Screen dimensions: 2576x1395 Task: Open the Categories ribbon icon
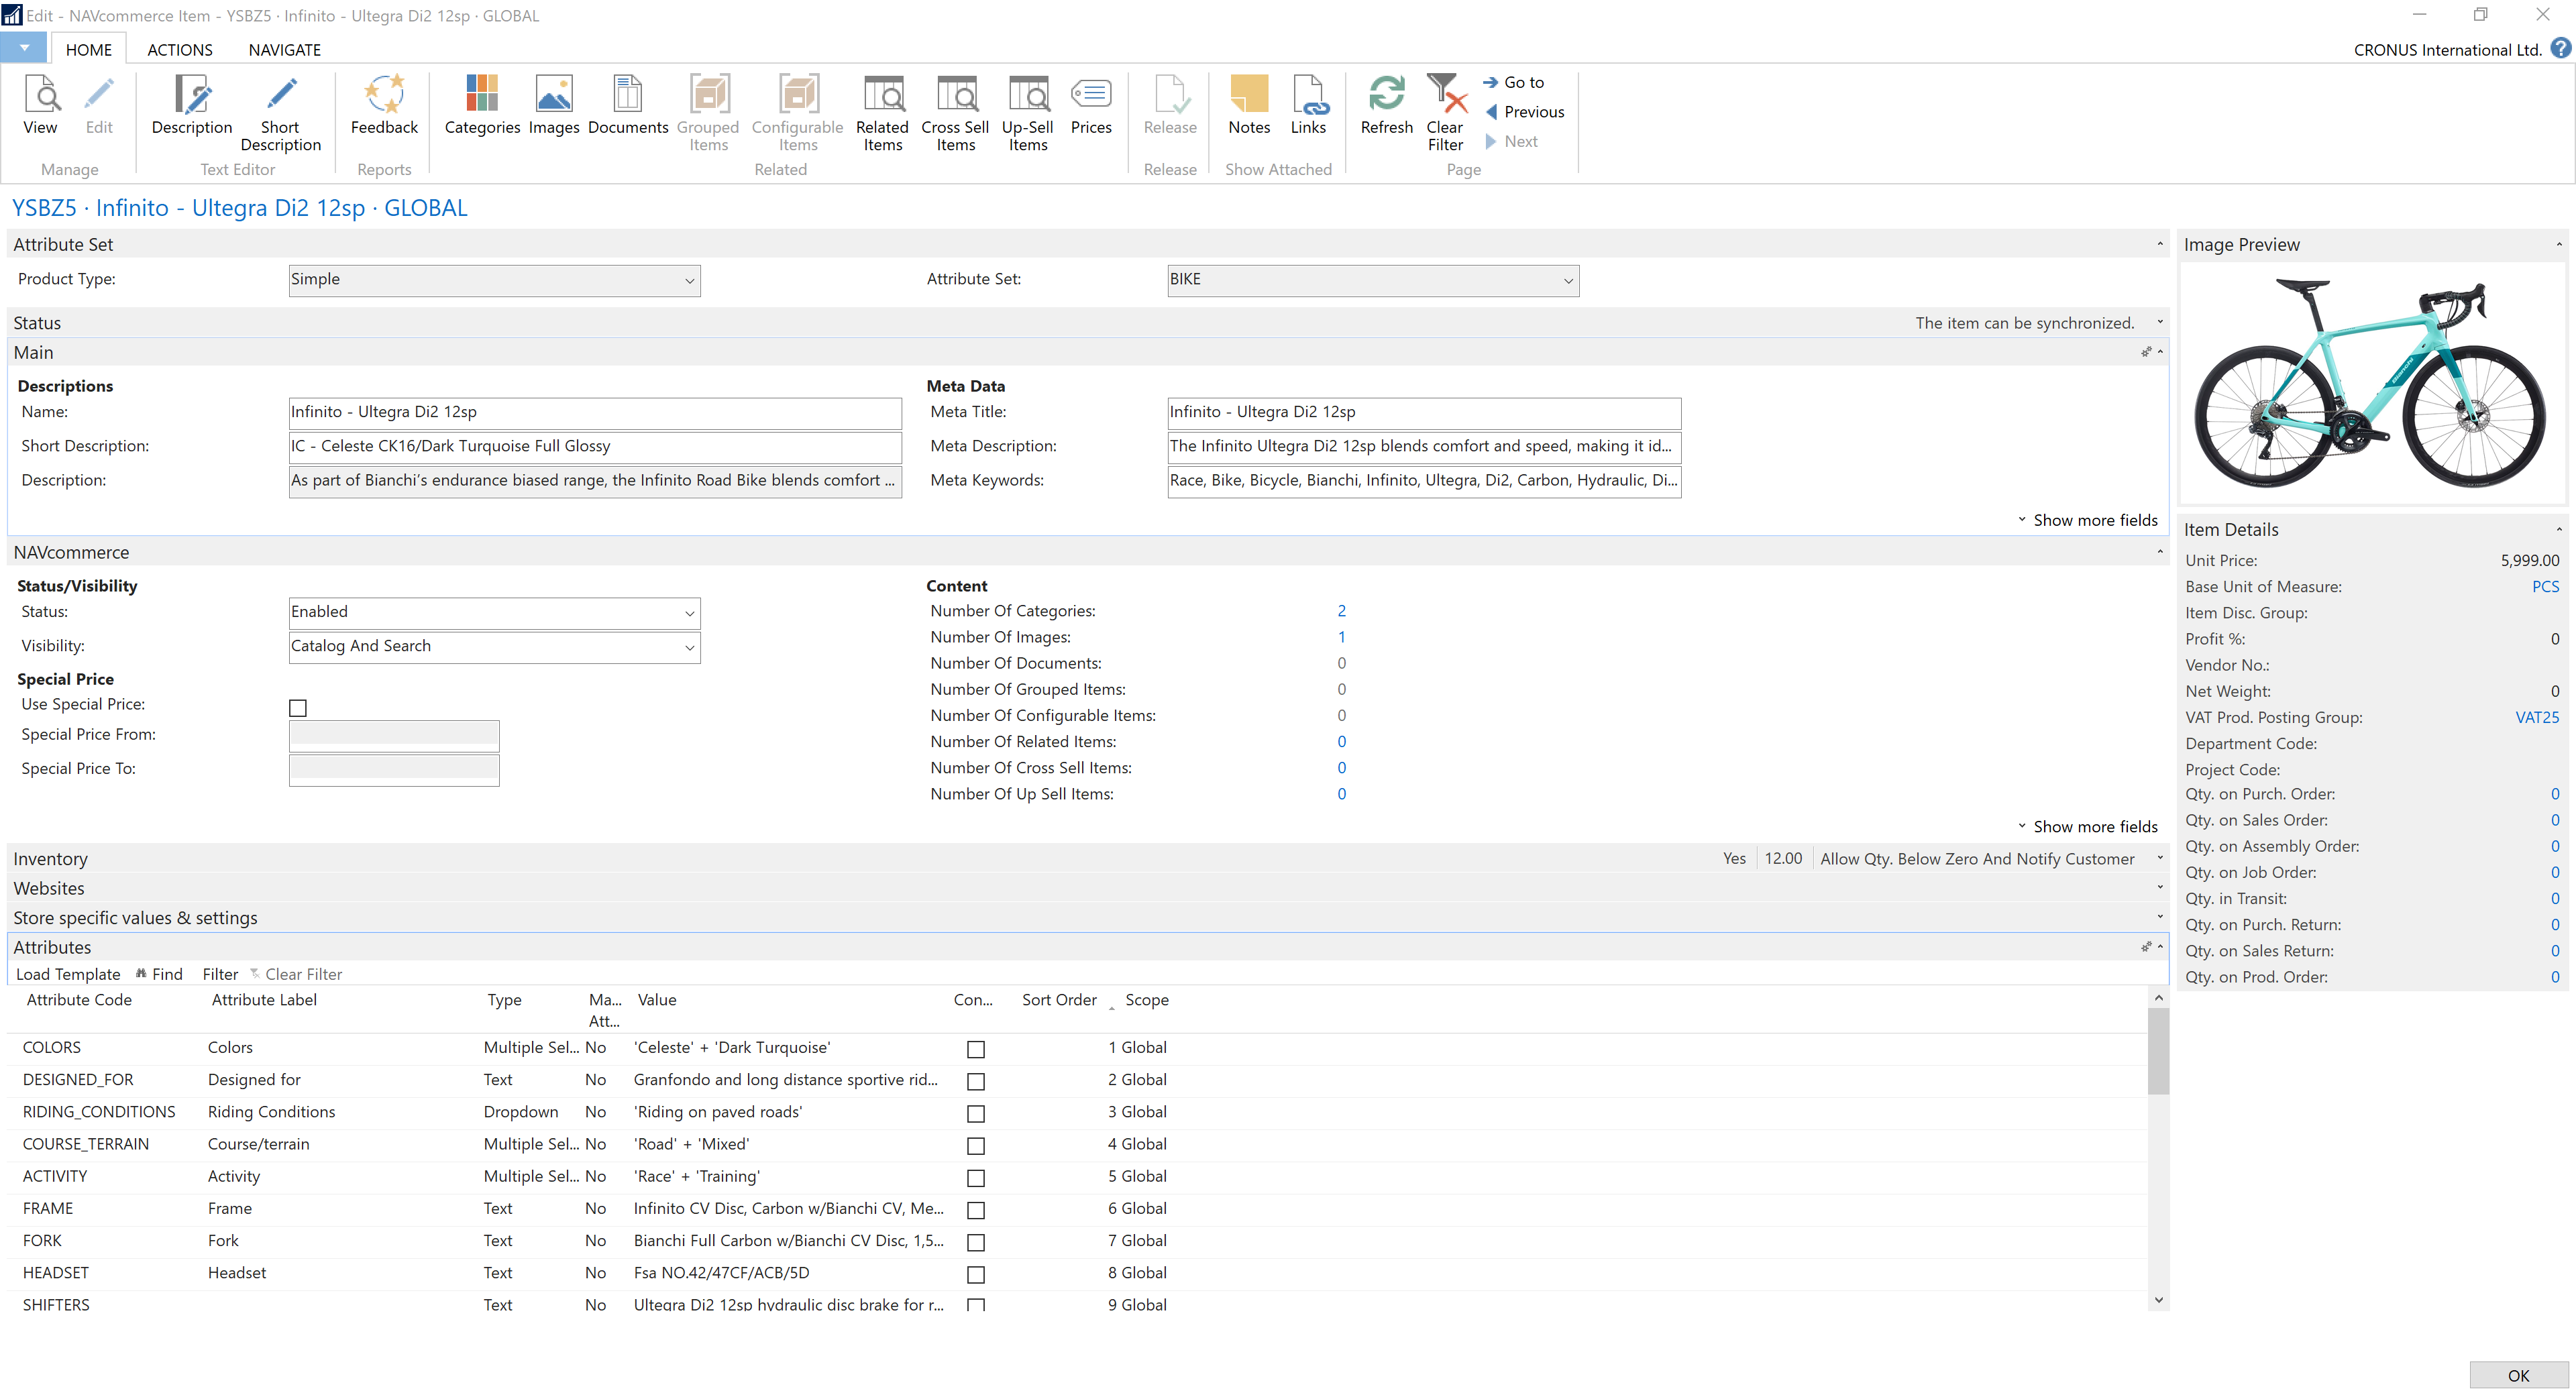[482, 105]
